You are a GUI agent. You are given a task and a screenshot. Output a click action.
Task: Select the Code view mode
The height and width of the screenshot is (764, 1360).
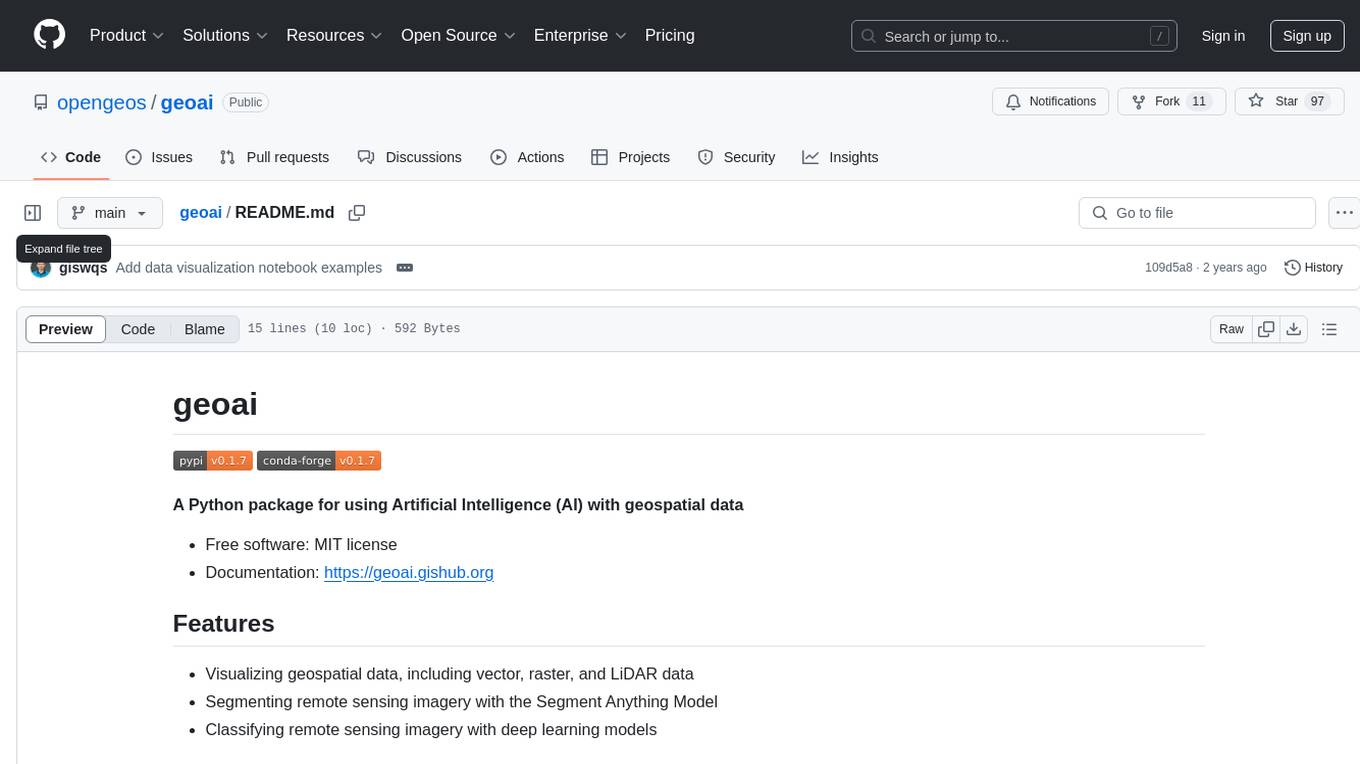coord(138,329)
